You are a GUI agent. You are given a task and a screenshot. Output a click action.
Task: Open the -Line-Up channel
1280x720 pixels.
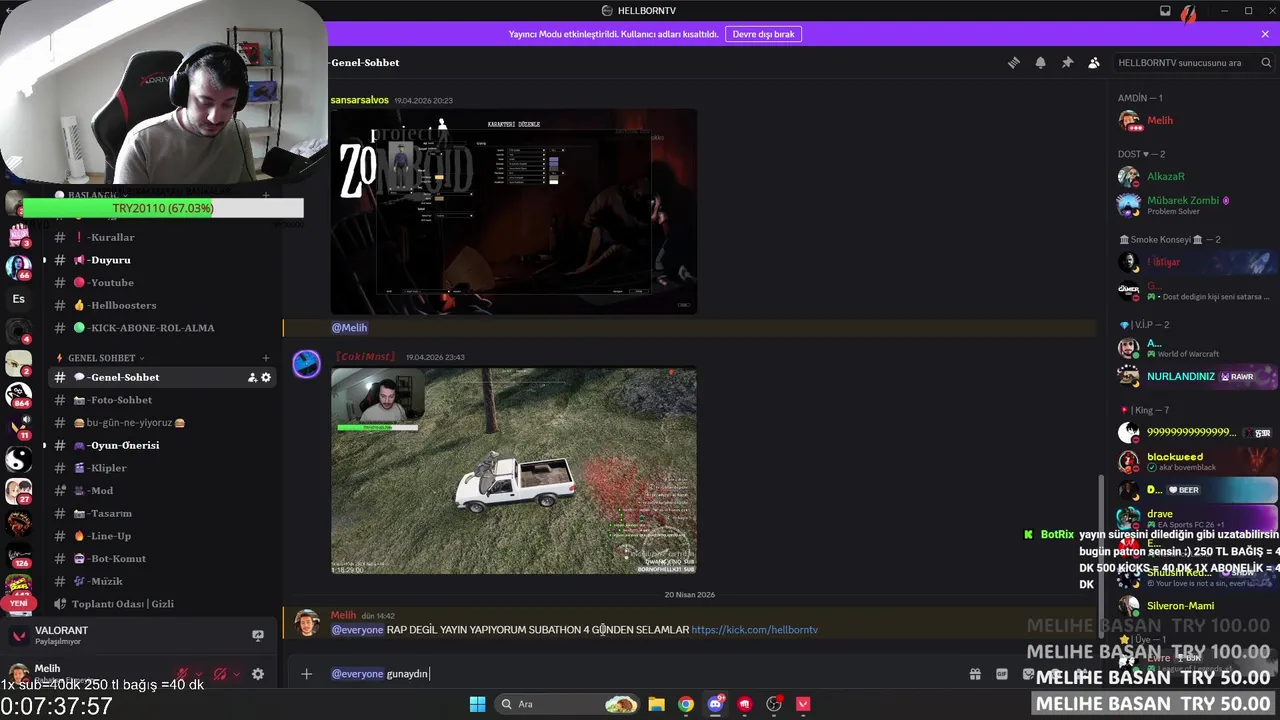pyautogui.click(x=162, y=536)
